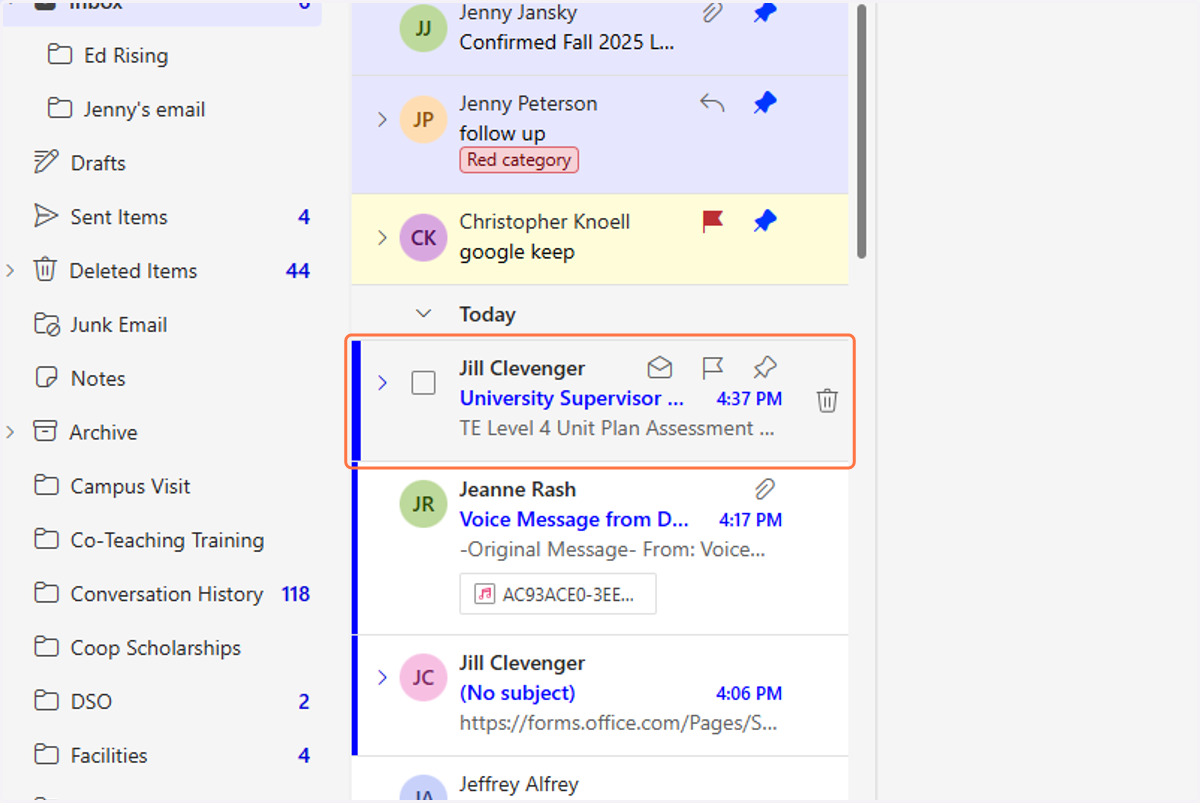Click the 44 Deleted Items count
Screen dimensions: 1200x803
point(298,271)
